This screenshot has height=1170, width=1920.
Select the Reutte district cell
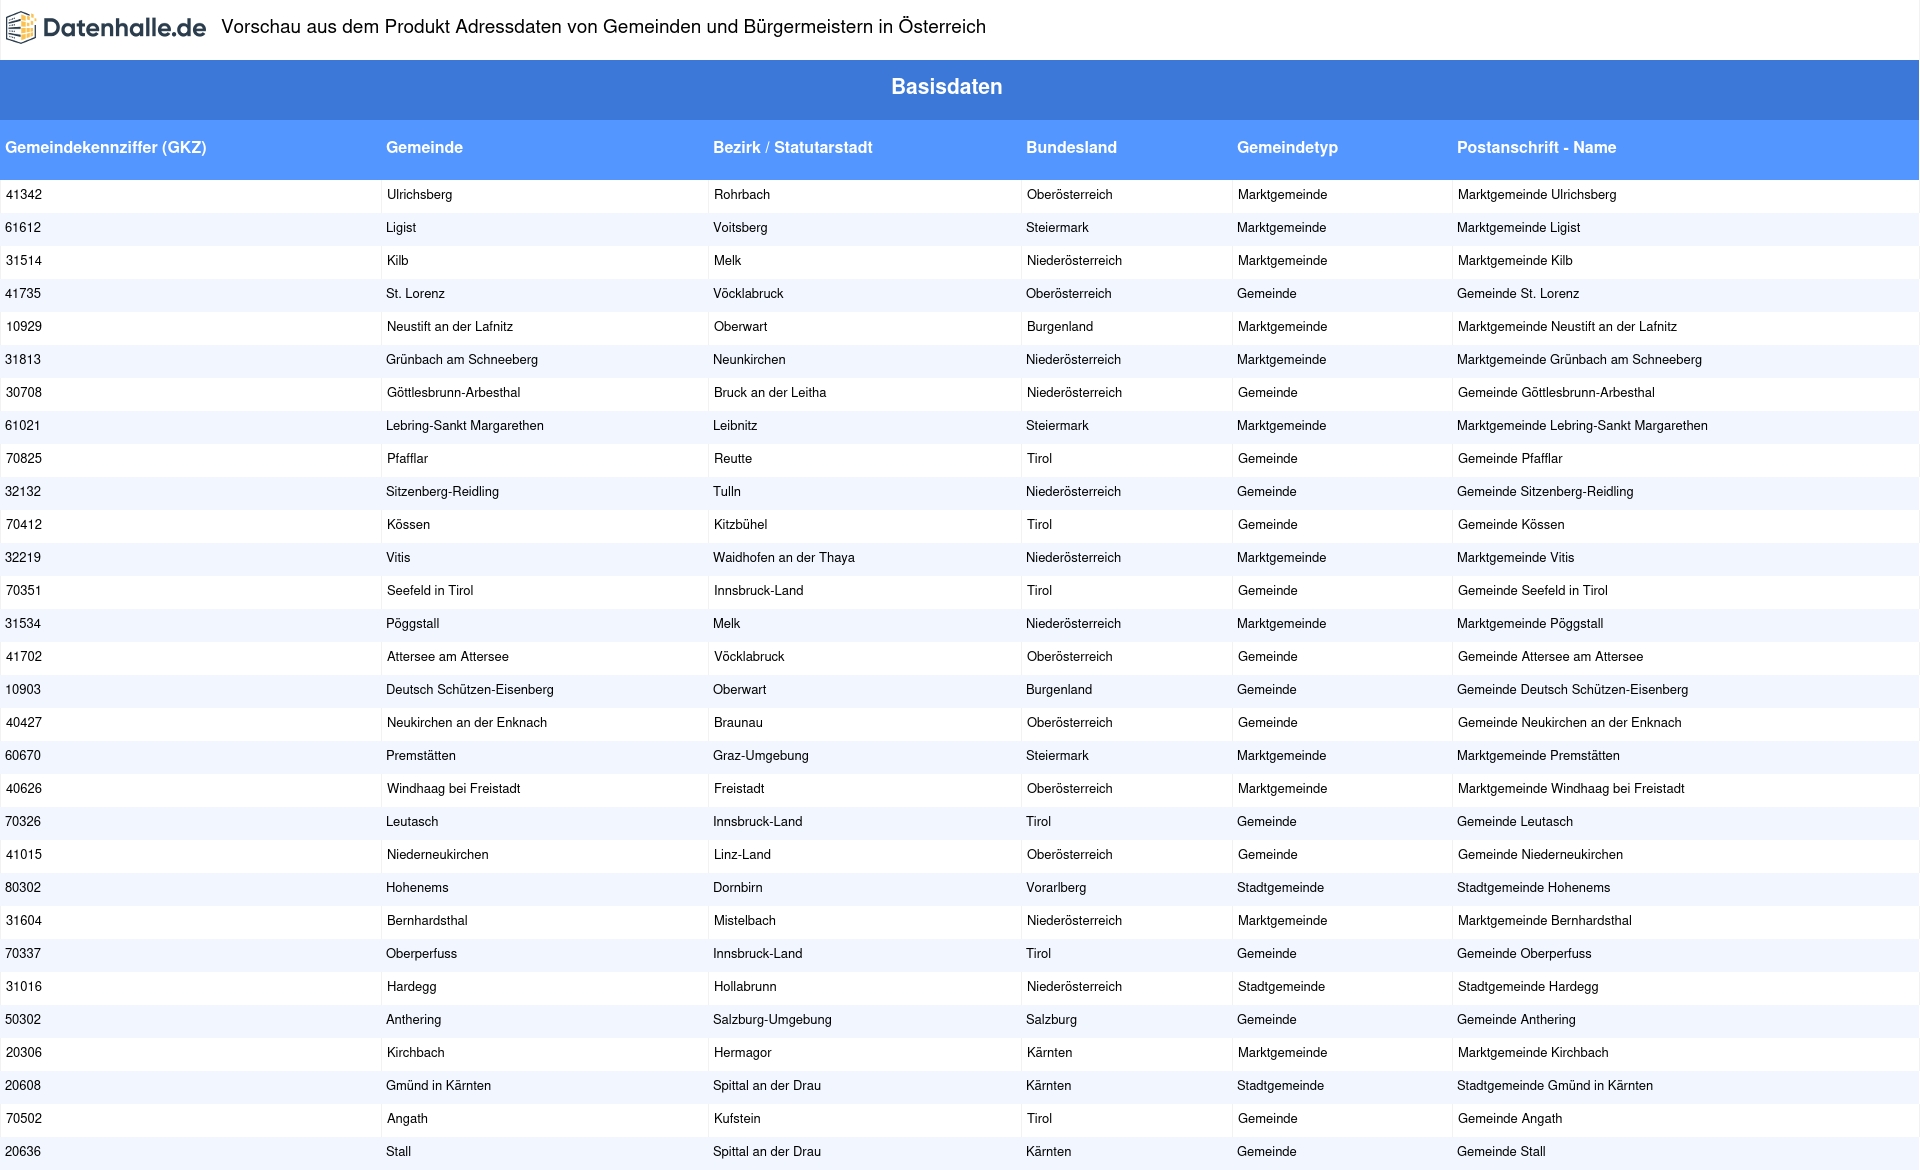865,459
